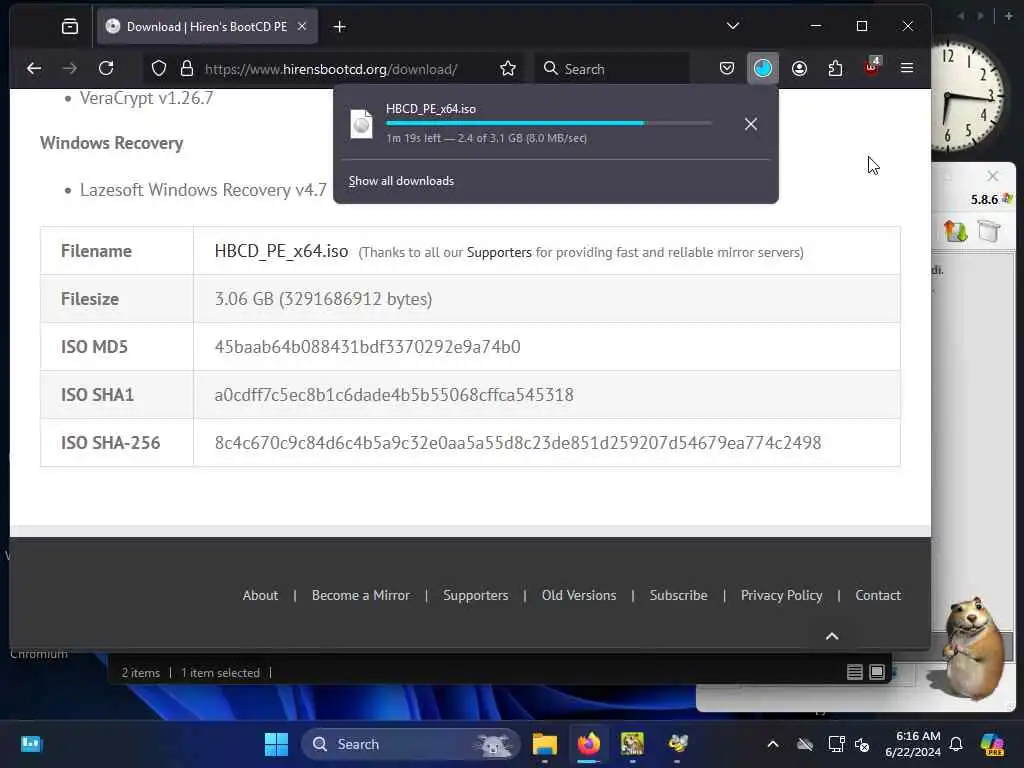Show all downloads
The height and width of the screenshot is (768, 1024).
[401, 181]
